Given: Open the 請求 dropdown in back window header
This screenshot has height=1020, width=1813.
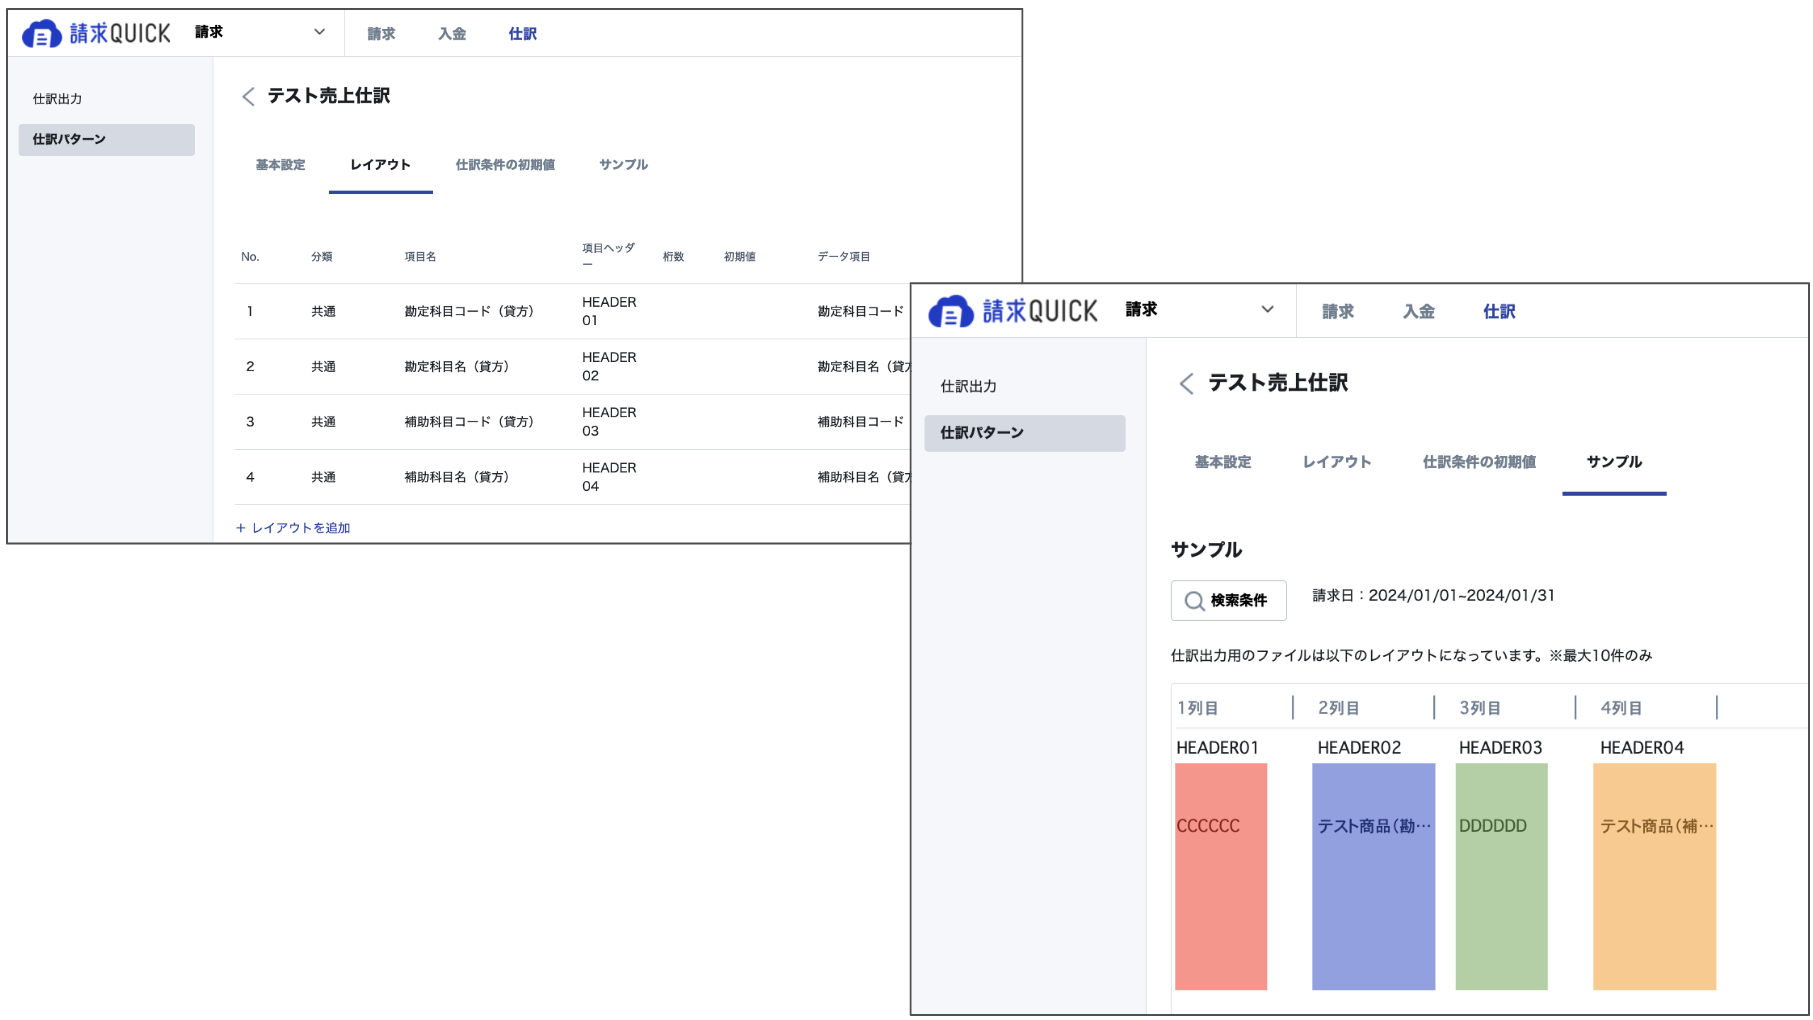Looking at the screenshot, I should pyautogui.click(x=260, y=32).
